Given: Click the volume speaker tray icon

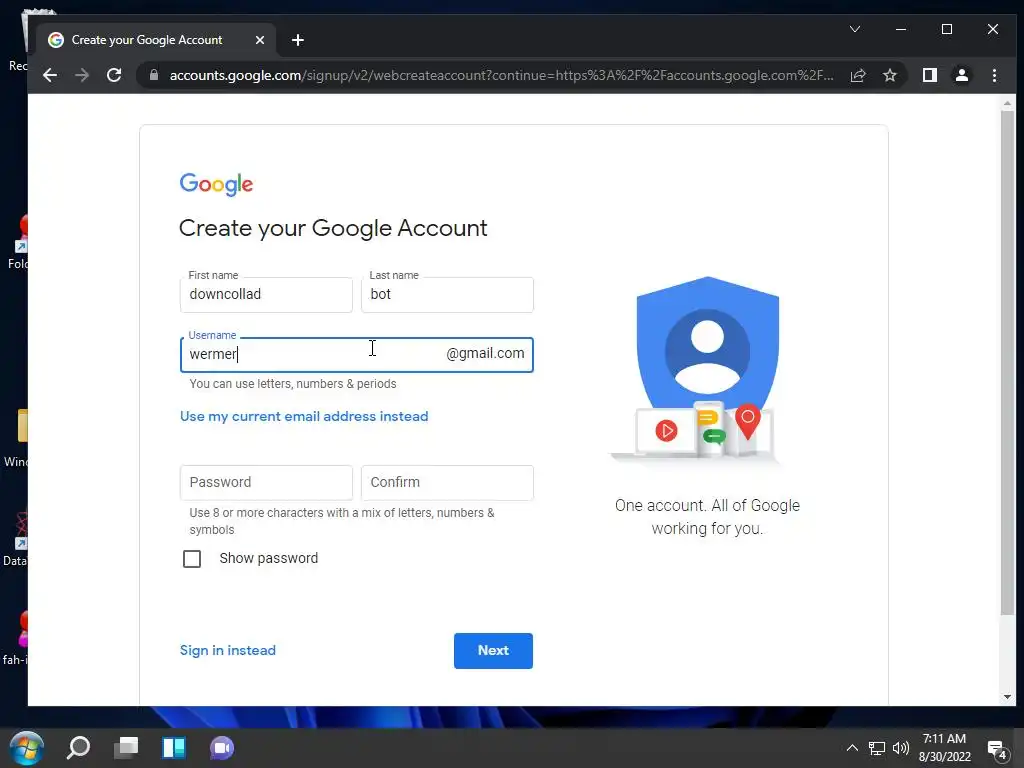Looking at the screenshot, I should (x=901, y=748).
